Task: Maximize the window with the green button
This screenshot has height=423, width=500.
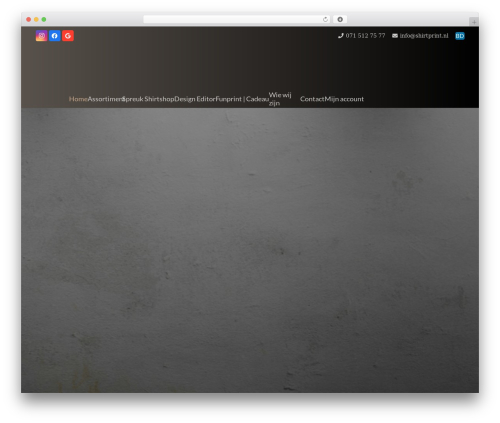Action: (x=44, y=19)
